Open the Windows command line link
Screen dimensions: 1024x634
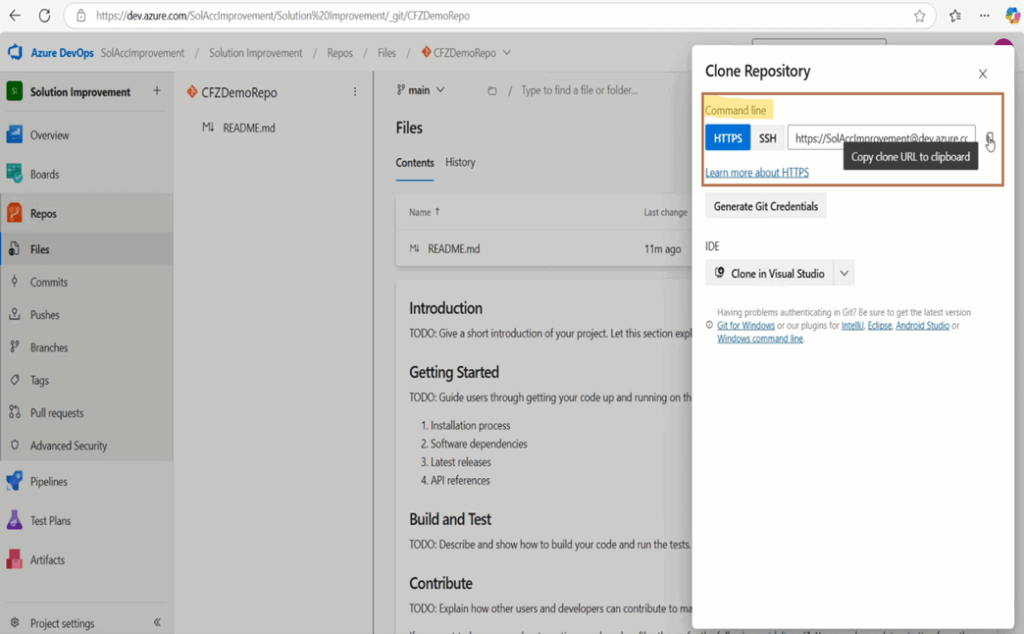[760, 338]
